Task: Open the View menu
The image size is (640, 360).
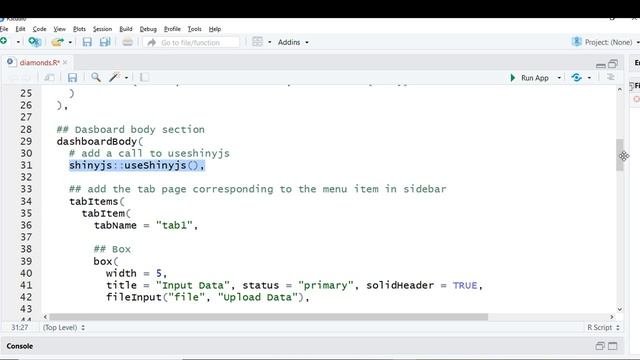Action: 60,29
